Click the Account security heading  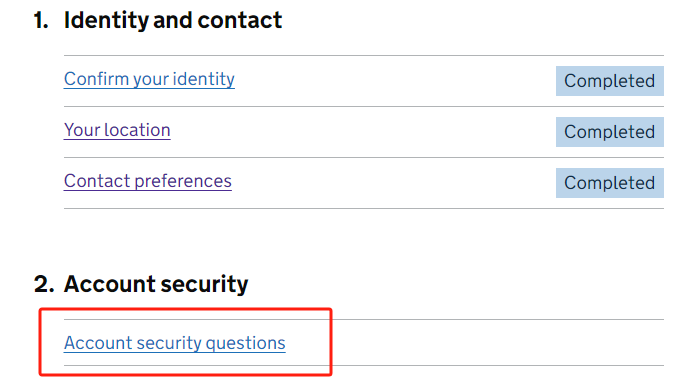coord(156,284)
